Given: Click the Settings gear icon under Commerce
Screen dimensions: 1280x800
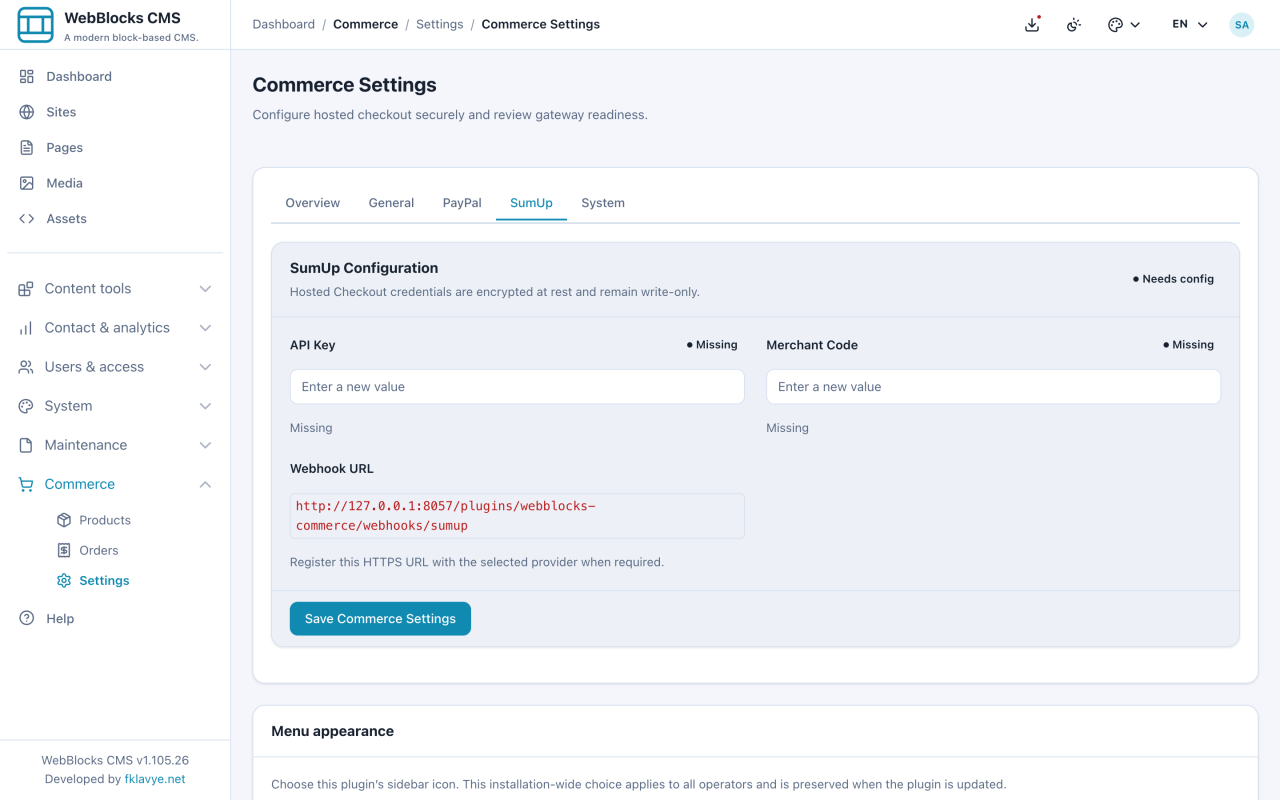Looking at the screenshot, I should (x=64, y=580).
